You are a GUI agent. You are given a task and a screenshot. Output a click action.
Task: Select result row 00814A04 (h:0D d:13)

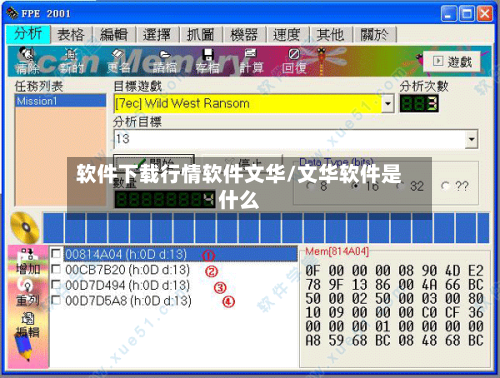coord(180,254)
